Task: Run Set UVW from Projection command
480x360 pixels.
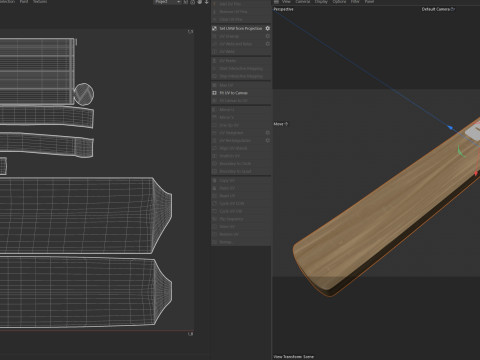Action: point(241,28)
